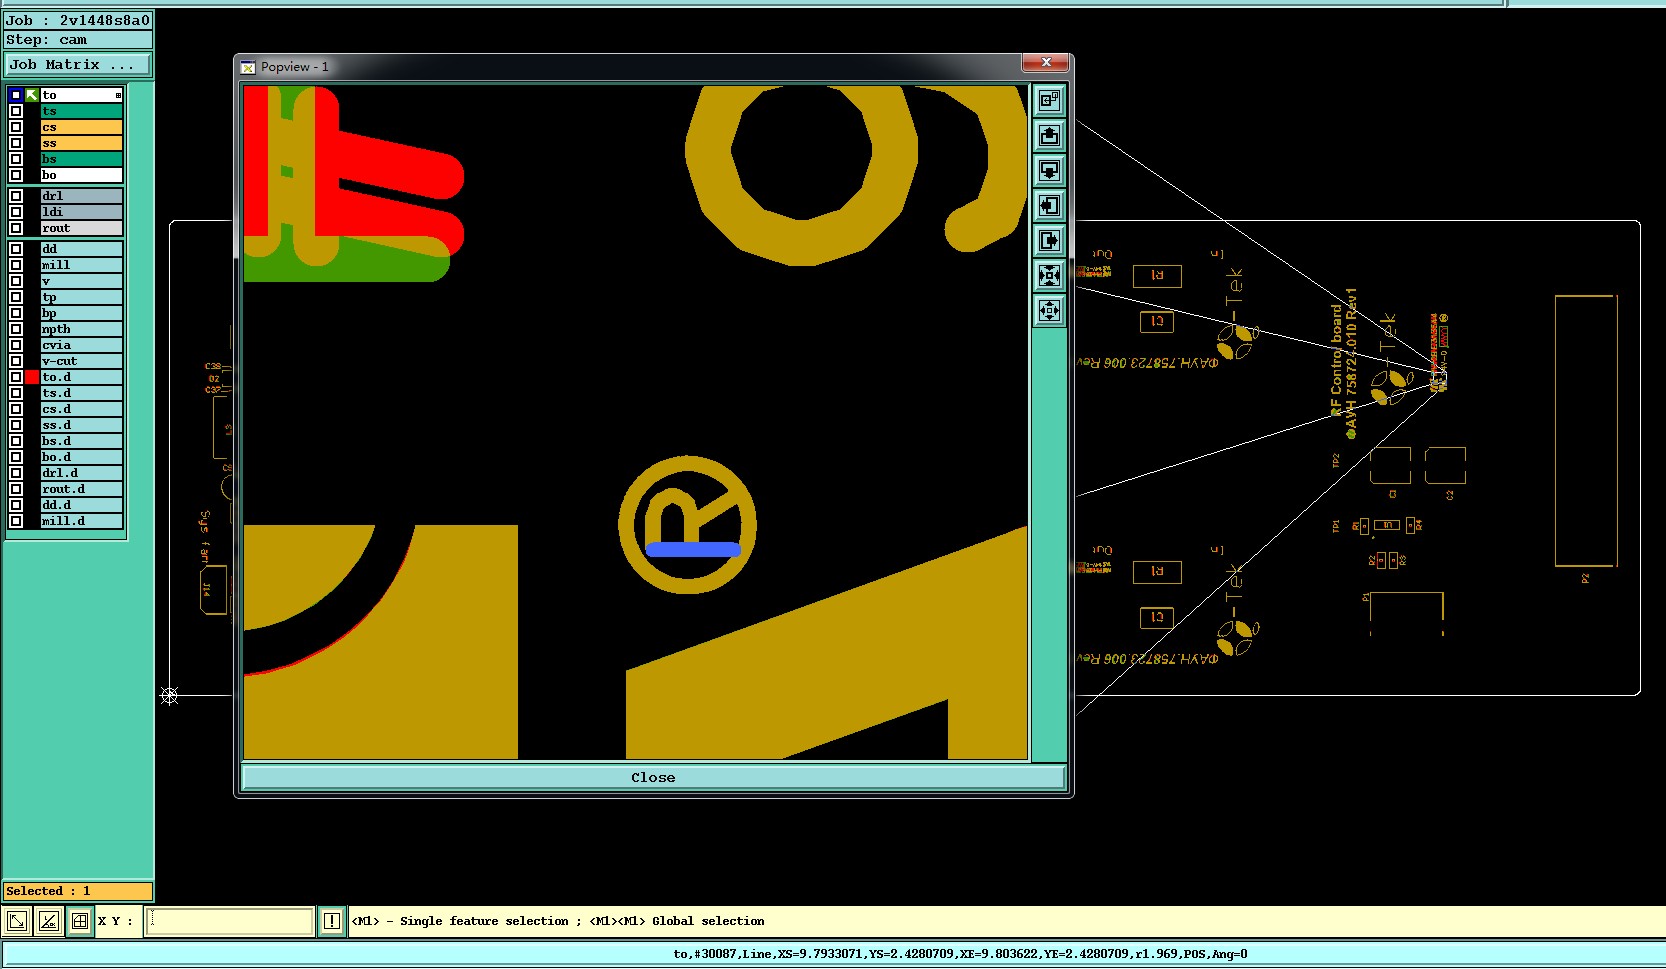
Task: Toggle the 'to.d' layer checkbox
Action: pyautogui.click(x=16, y=377)
